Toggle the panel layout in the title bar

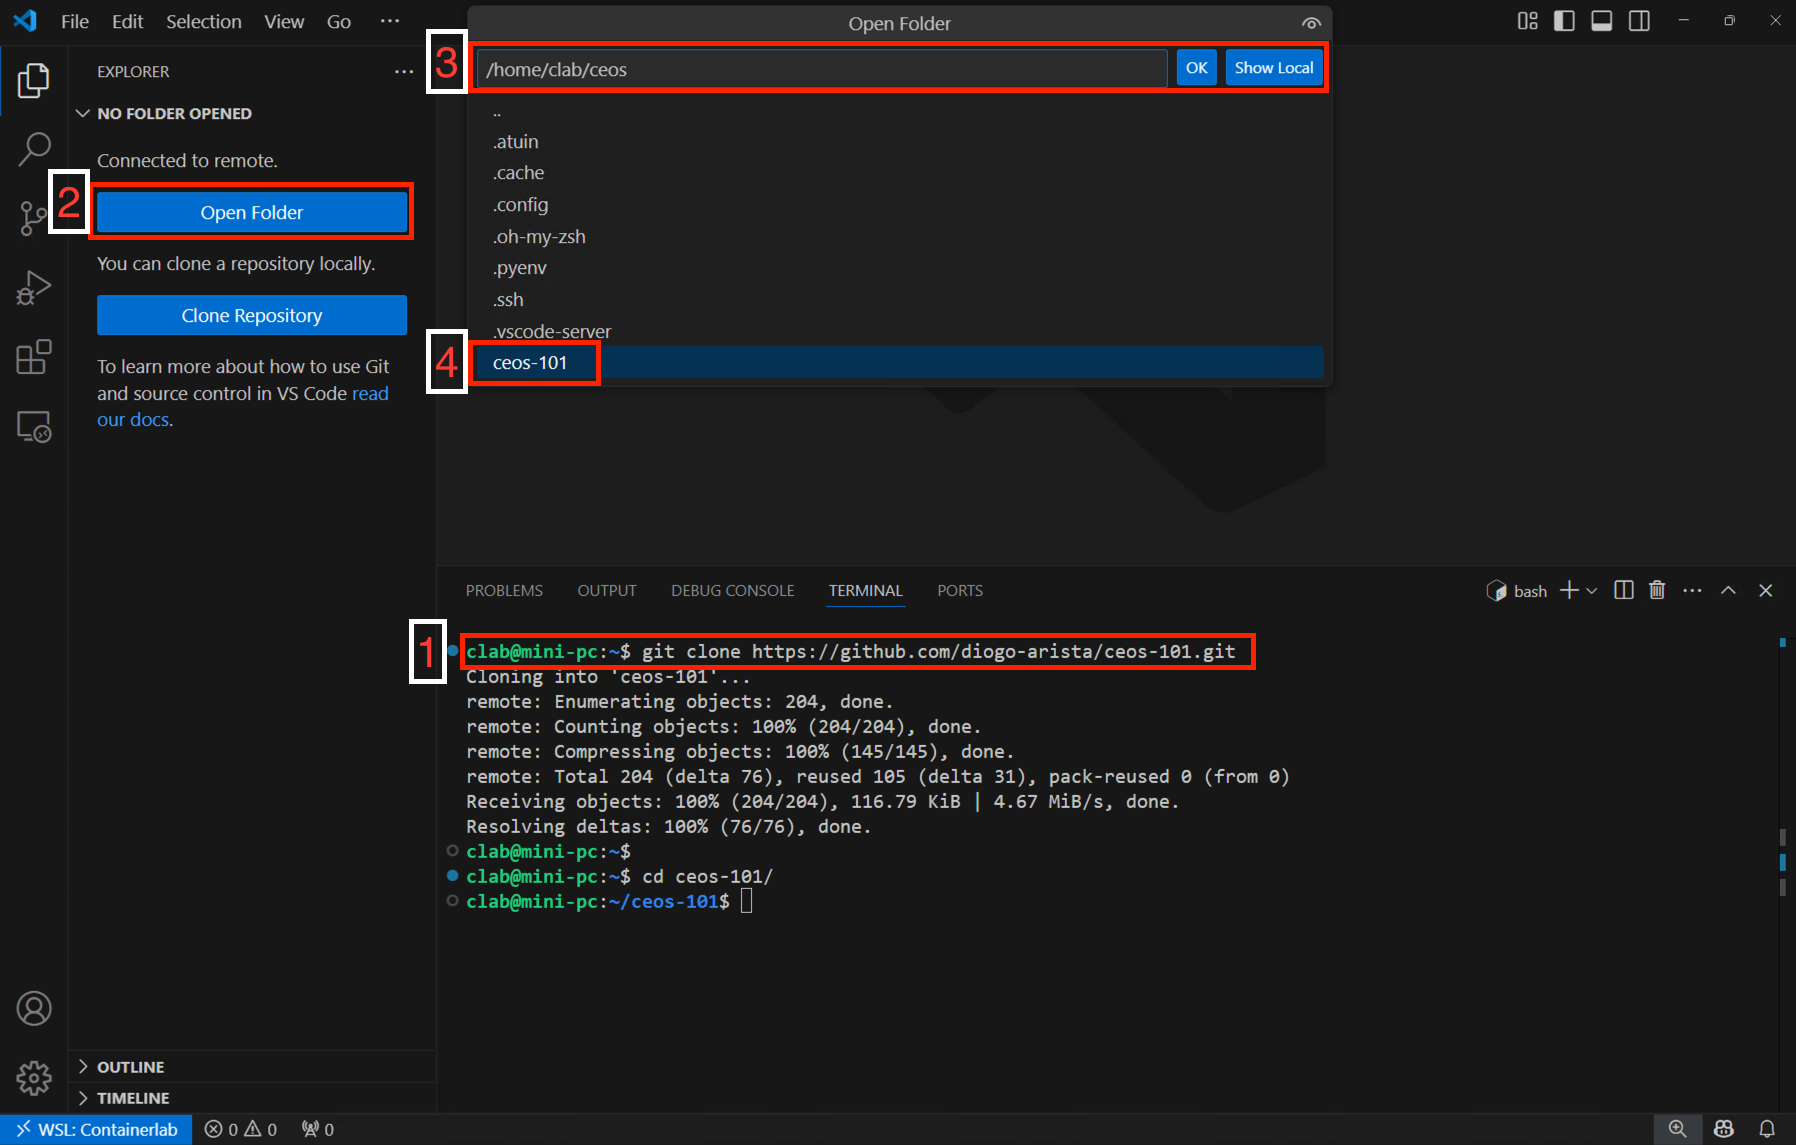click(1601, 20)
